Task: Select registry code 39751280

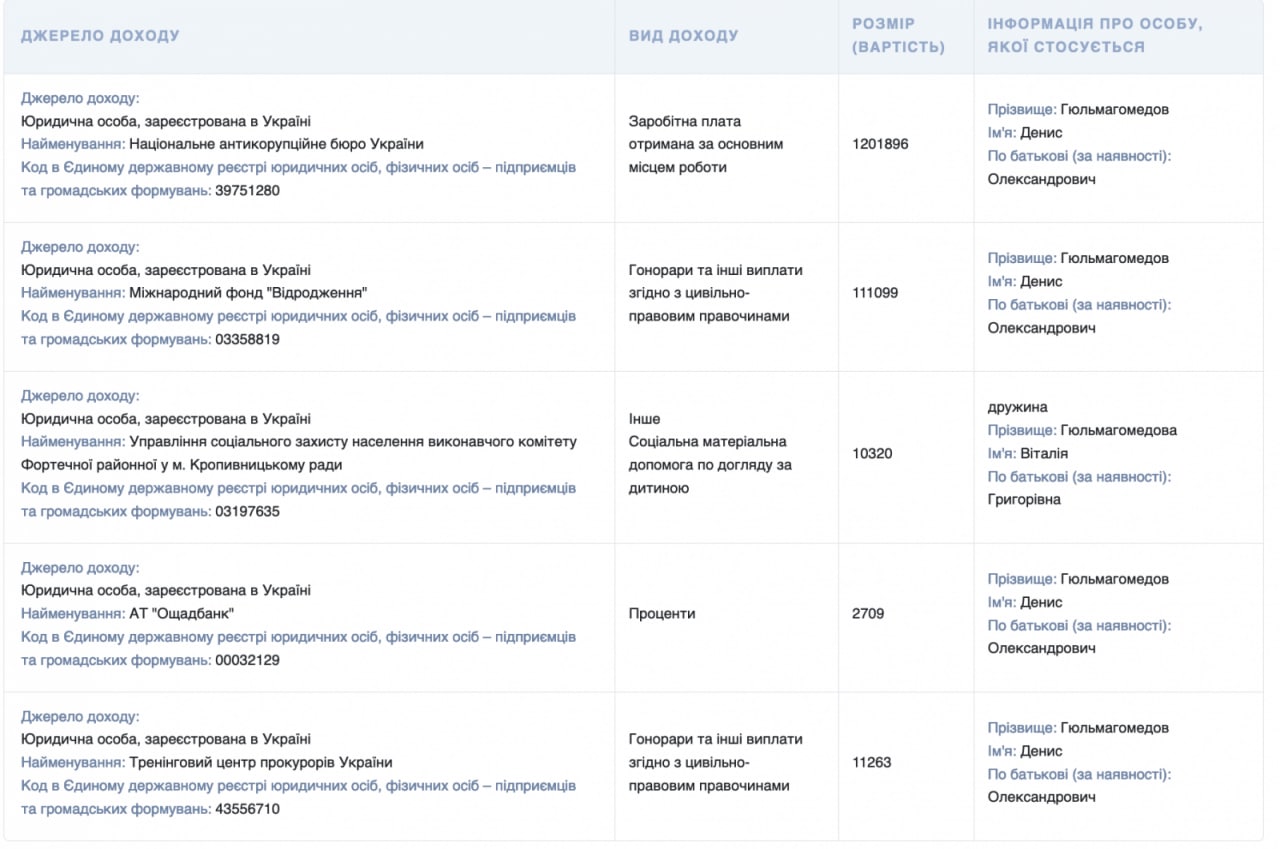Action: pos(247,190)
